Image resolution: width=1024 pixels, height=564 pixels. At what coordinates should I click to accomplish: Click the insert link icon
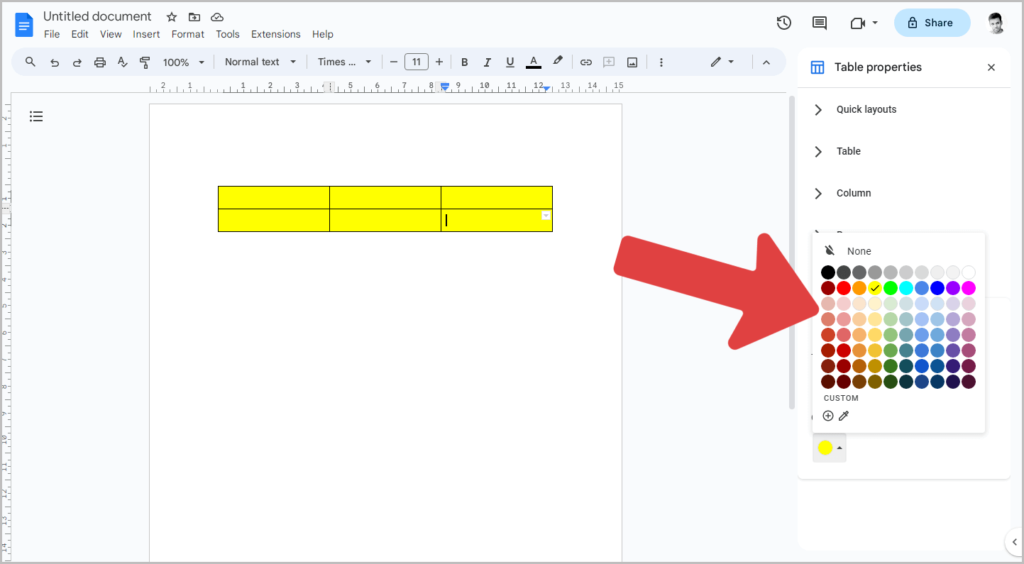[x=586, y=62]
